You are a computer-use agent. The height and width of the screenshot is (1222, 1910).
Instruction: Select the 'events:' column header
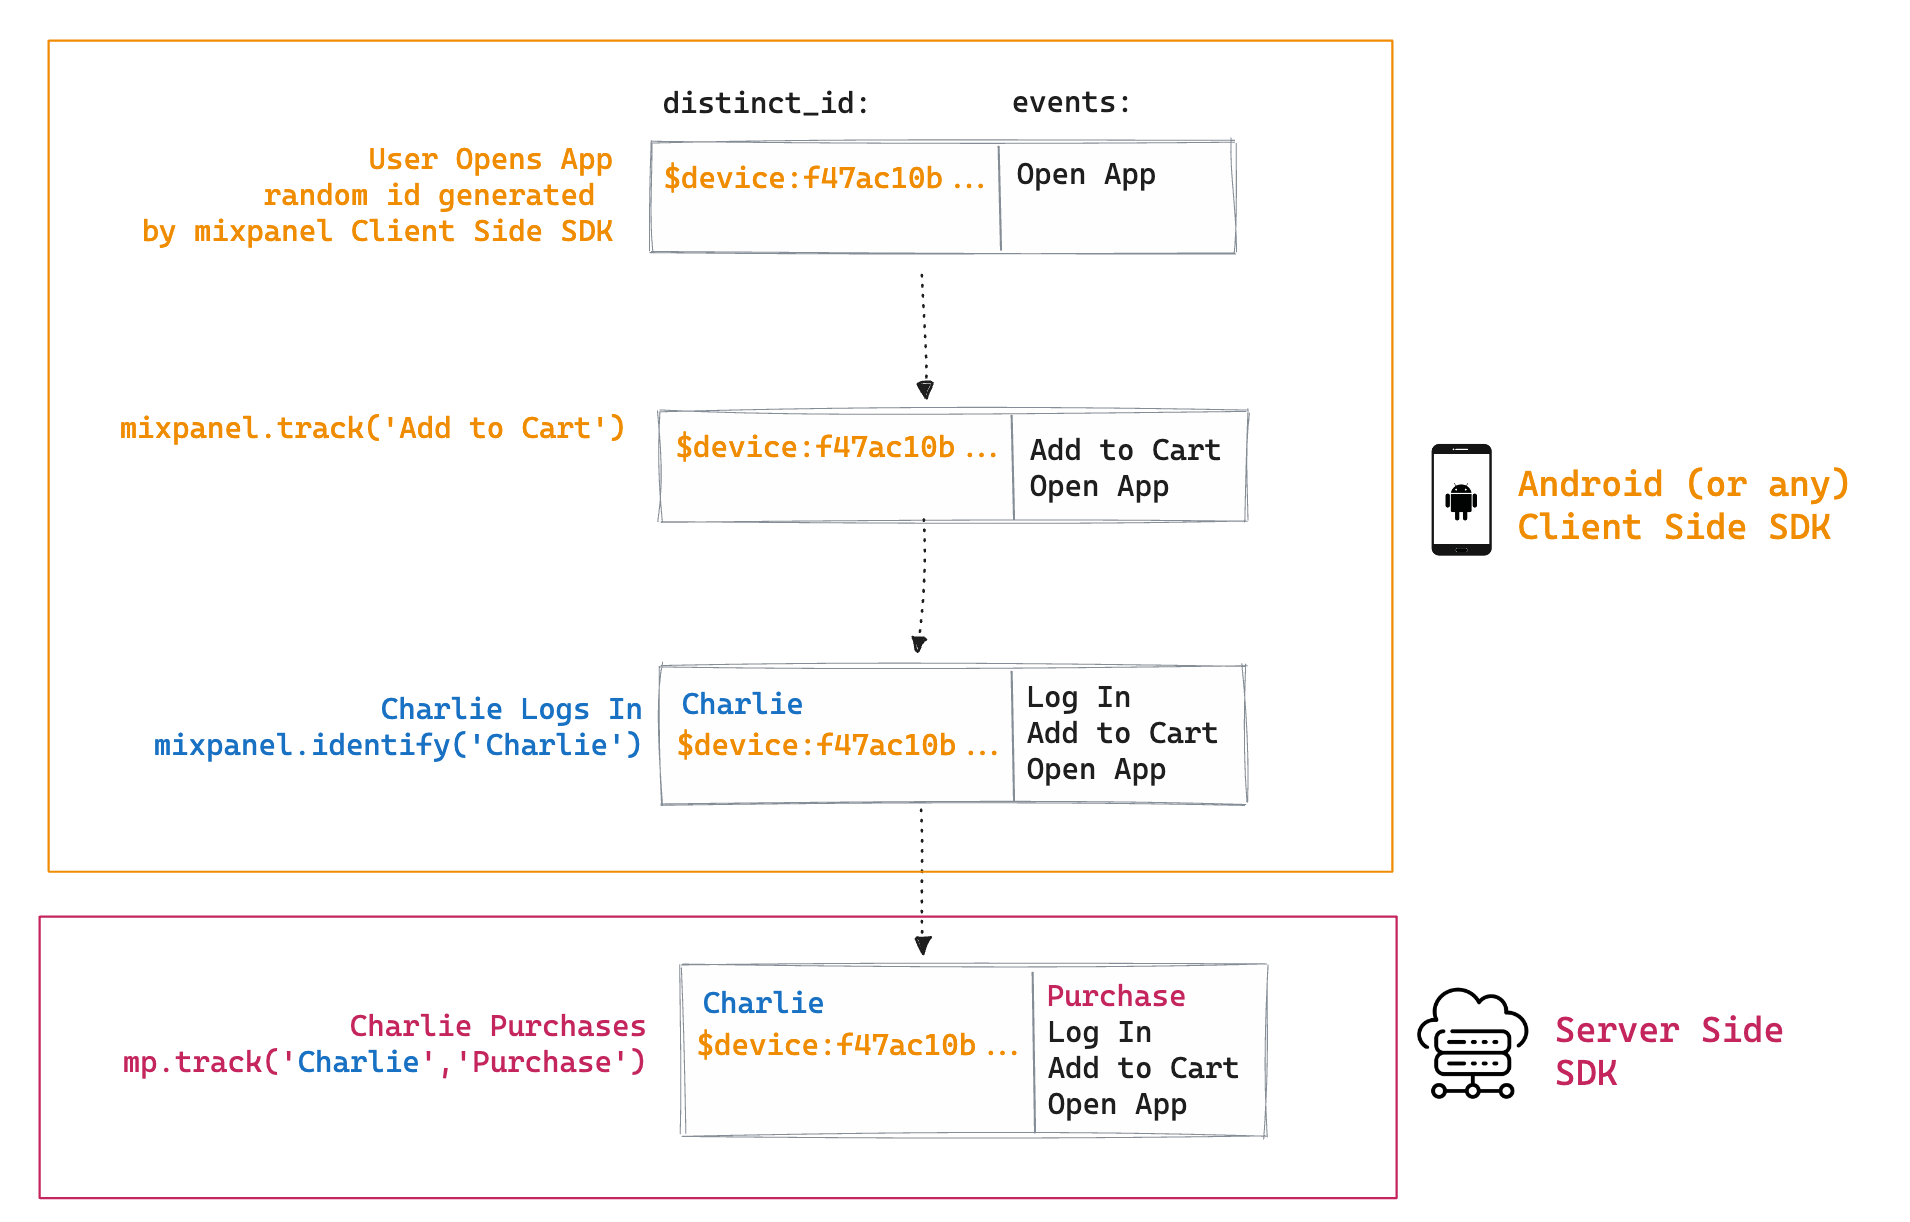point(1071,102)
